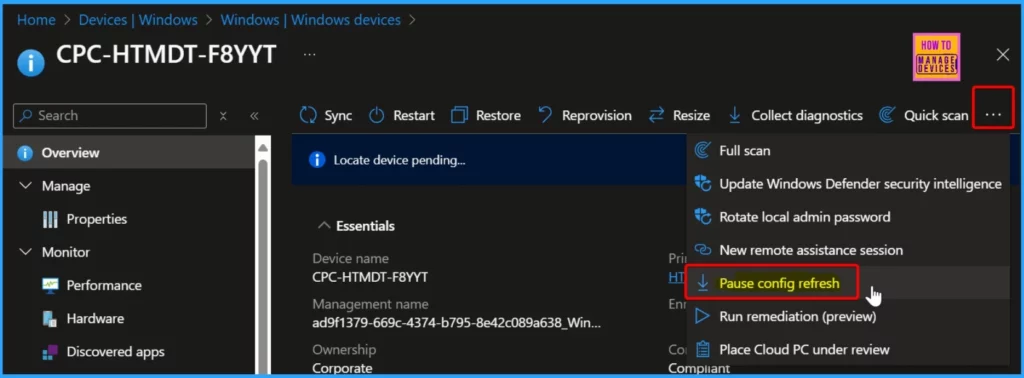This screenshot has width=1024, height=378.
Task: Click the Hardware icon in sidebar
Action: point(50,319)
